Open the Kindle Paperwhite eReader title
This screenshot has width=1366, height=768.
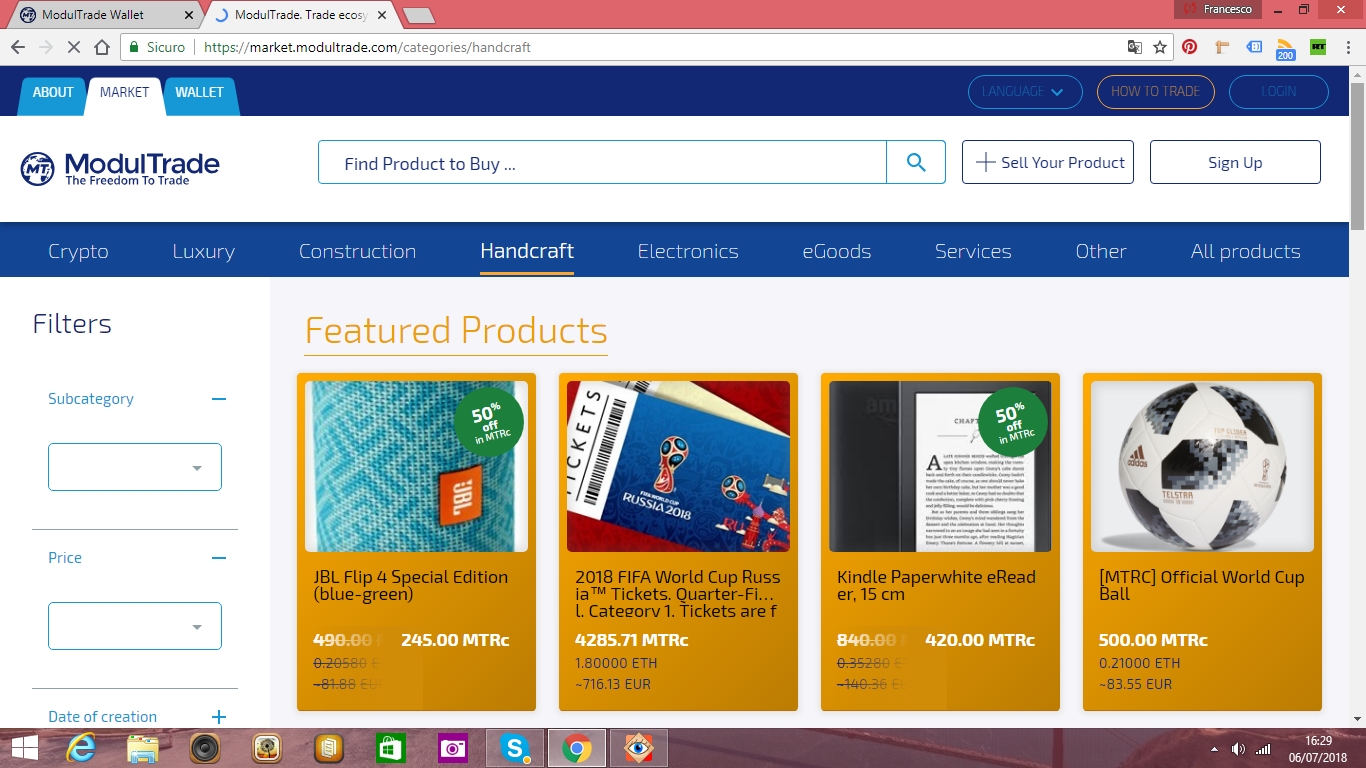[936, 586]
